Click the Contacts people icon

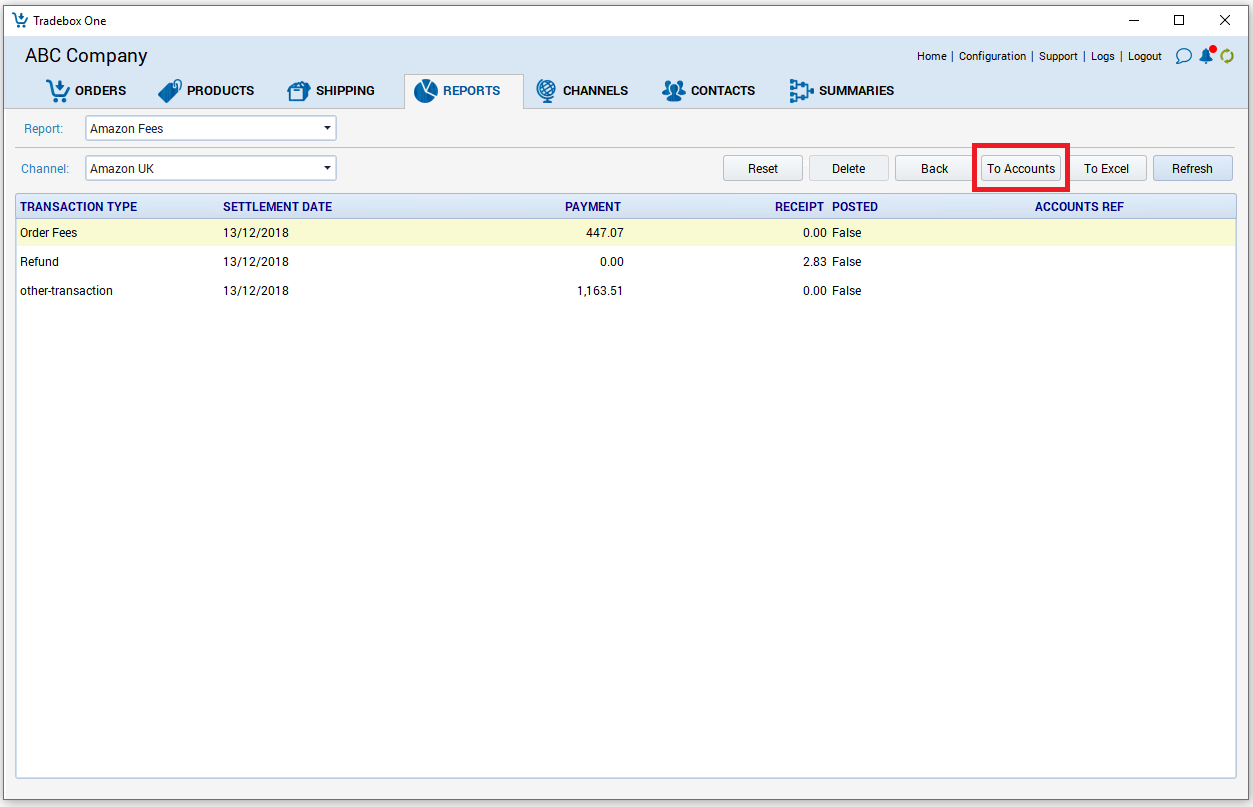tap(674, 91)
